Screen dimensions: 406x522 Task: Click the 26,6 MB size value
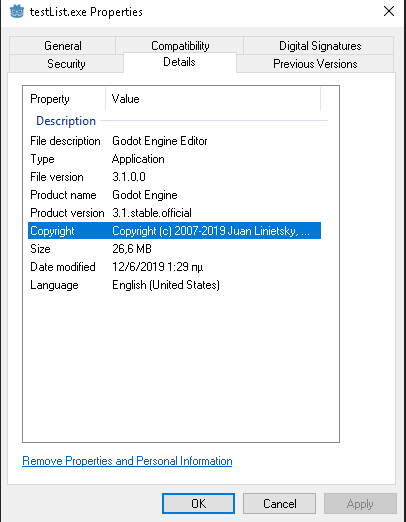[132, 249]
